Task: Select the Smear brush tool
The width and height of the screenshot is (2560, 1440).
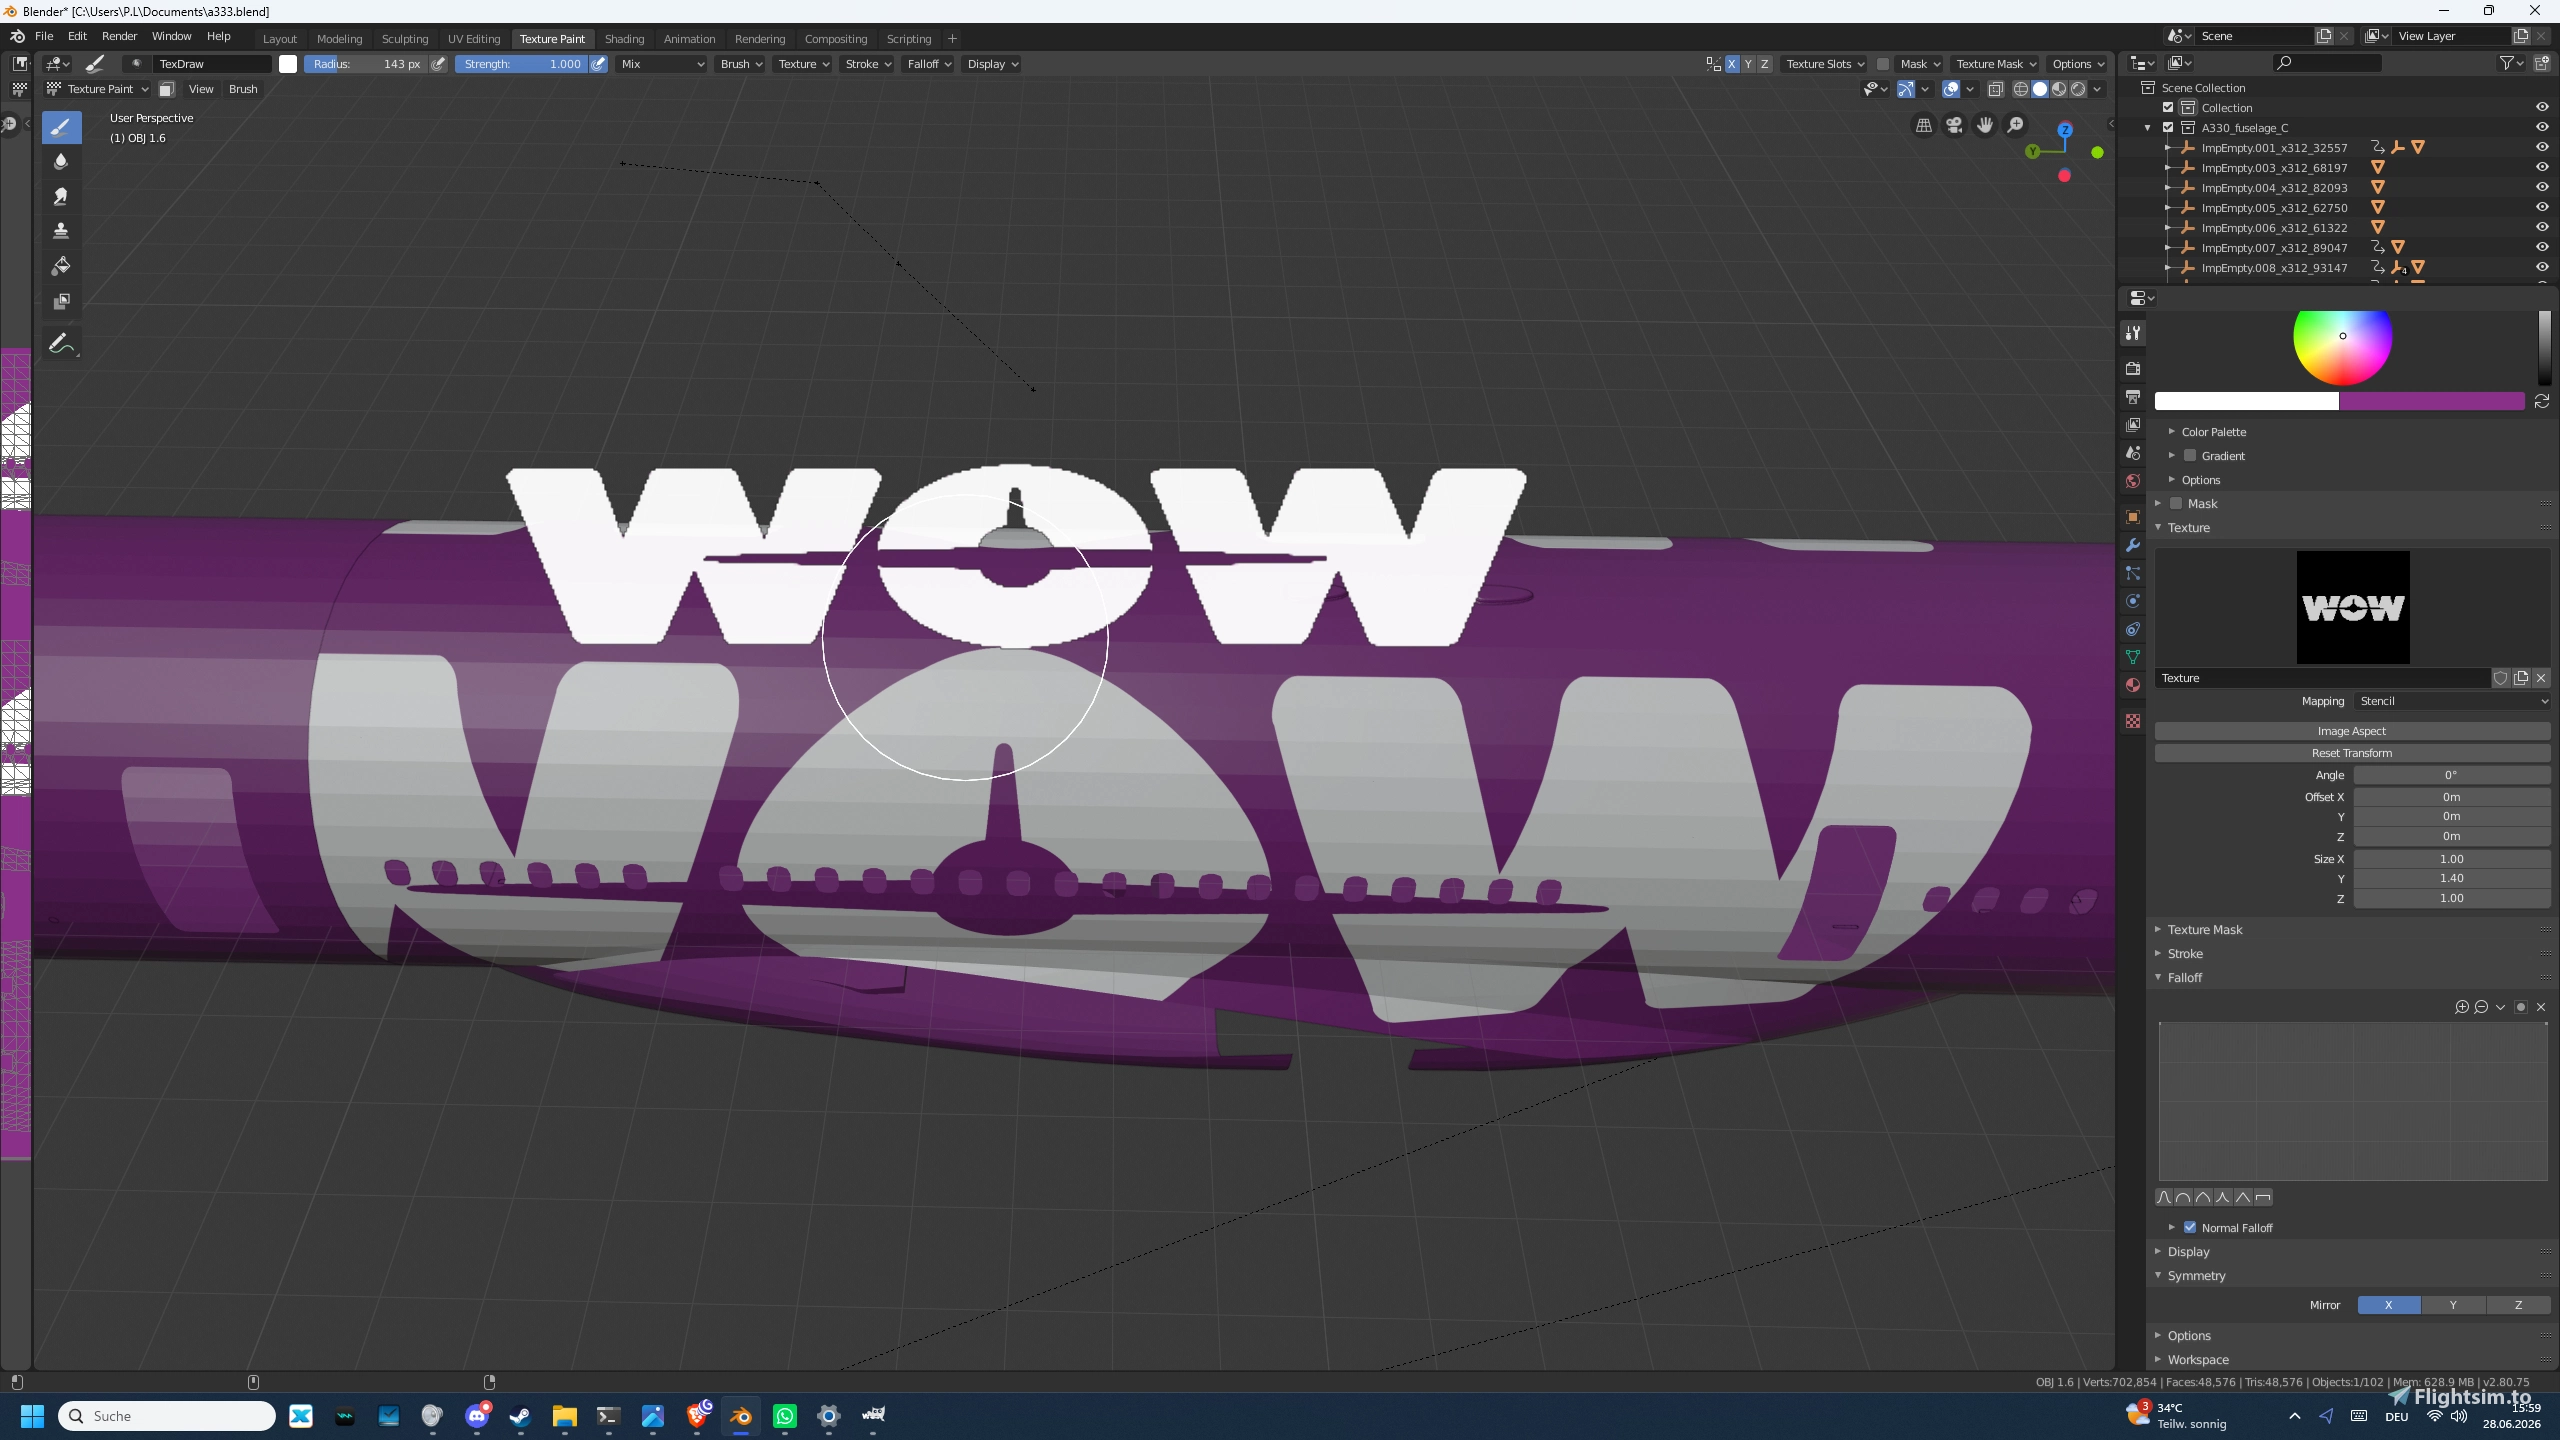Action: 61,197
